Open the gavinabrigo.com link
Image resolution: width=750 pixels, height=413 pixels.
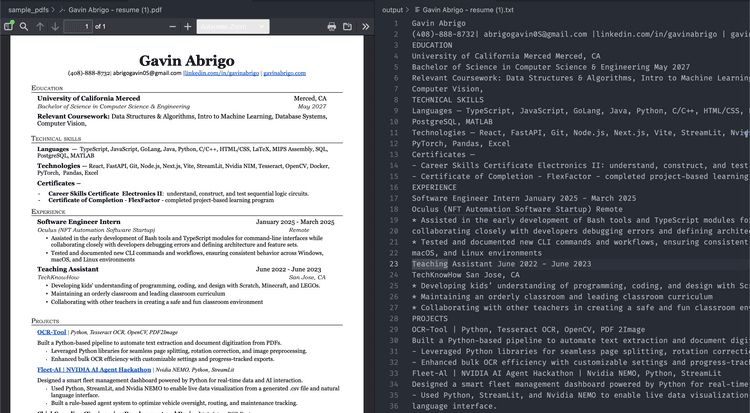(285, 74)
